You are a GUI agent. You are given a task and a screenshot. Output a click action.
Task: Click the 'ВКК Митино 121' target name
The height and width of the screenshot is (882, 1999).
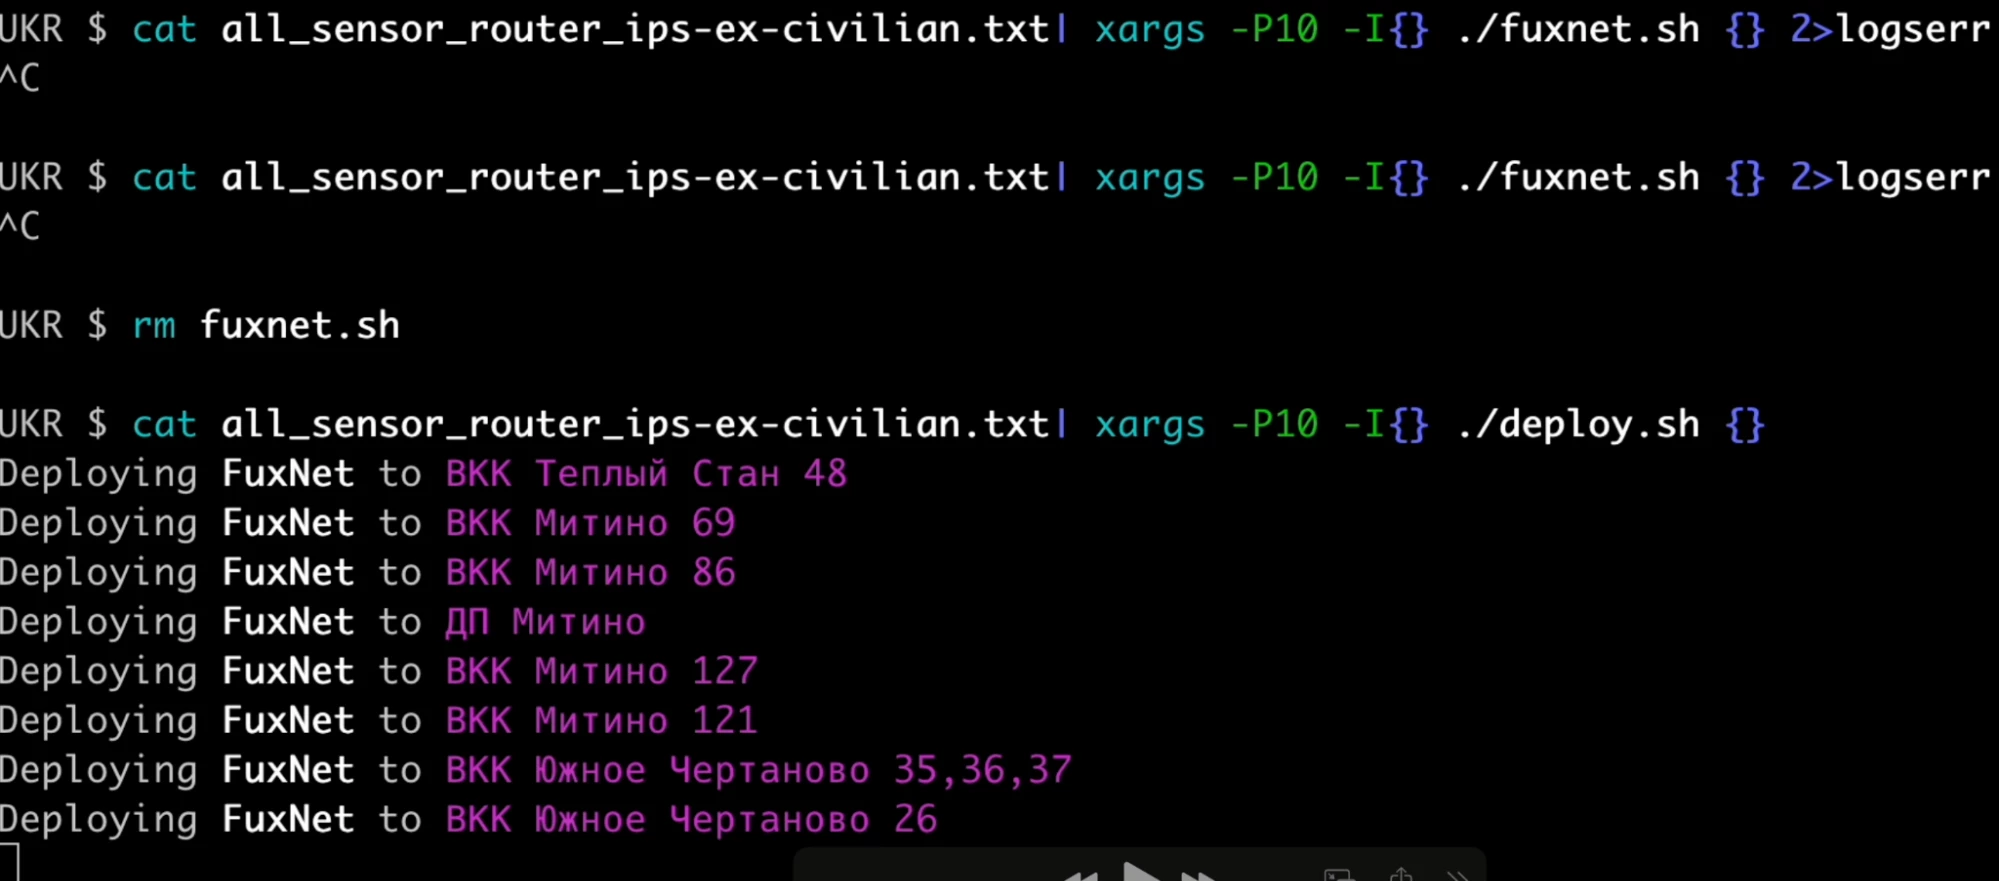(x=601, y=721)
